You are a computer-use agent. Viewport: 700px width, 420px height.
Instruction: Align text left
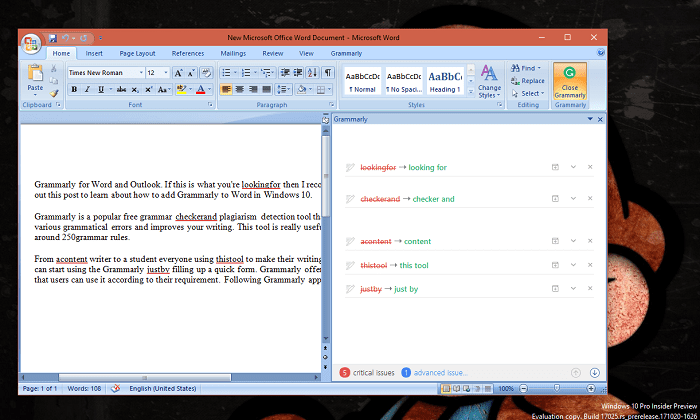[x=226, y=89]
